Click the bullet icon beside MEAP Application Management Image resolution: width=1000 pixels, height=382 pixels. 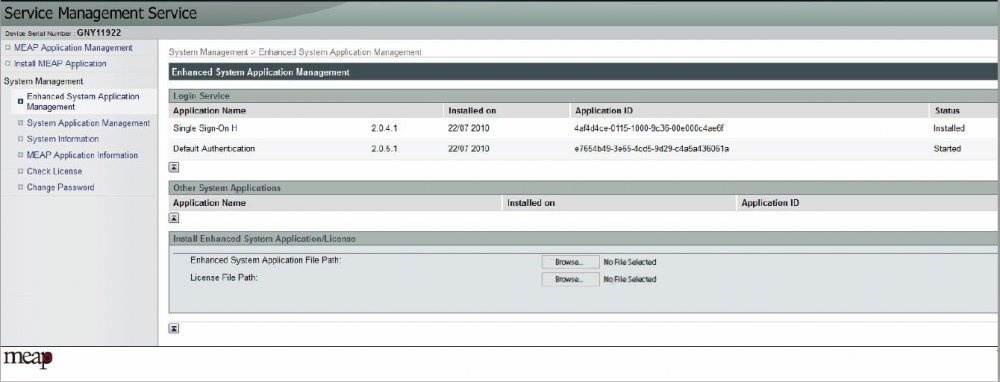[x=8, y=48]
